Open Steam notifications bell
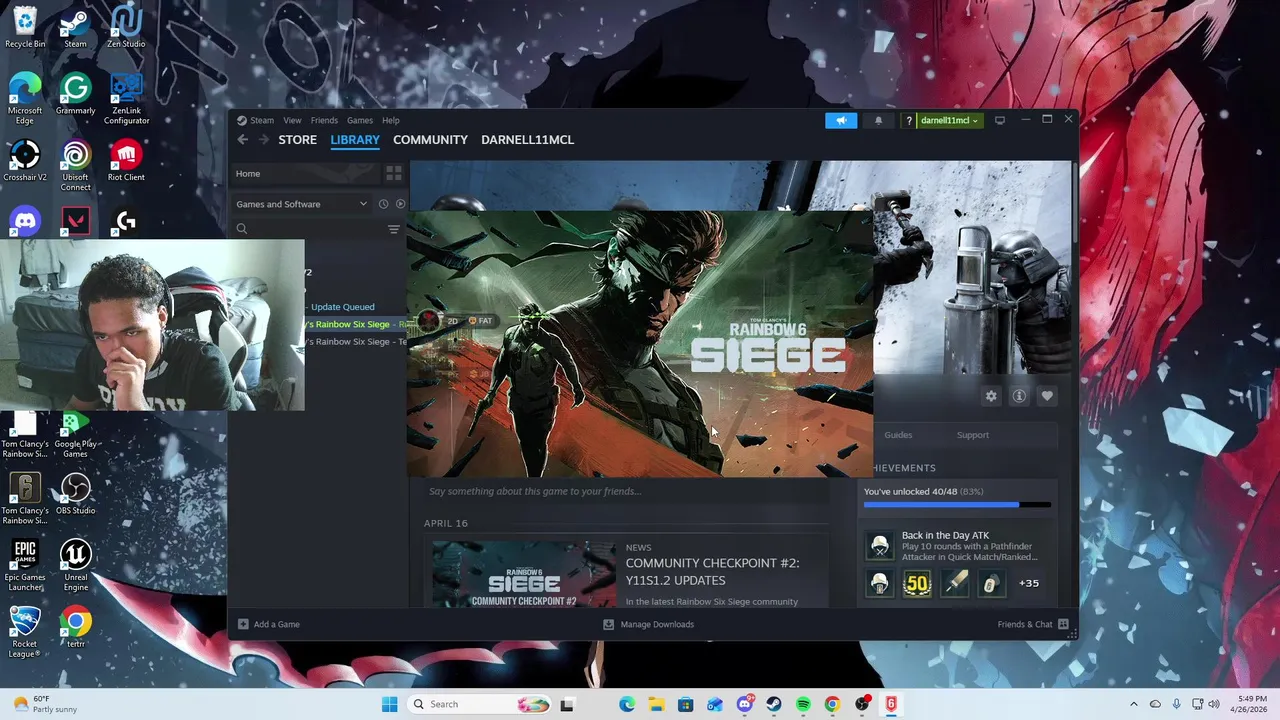Screen dimensions: 1280x720 879,120
